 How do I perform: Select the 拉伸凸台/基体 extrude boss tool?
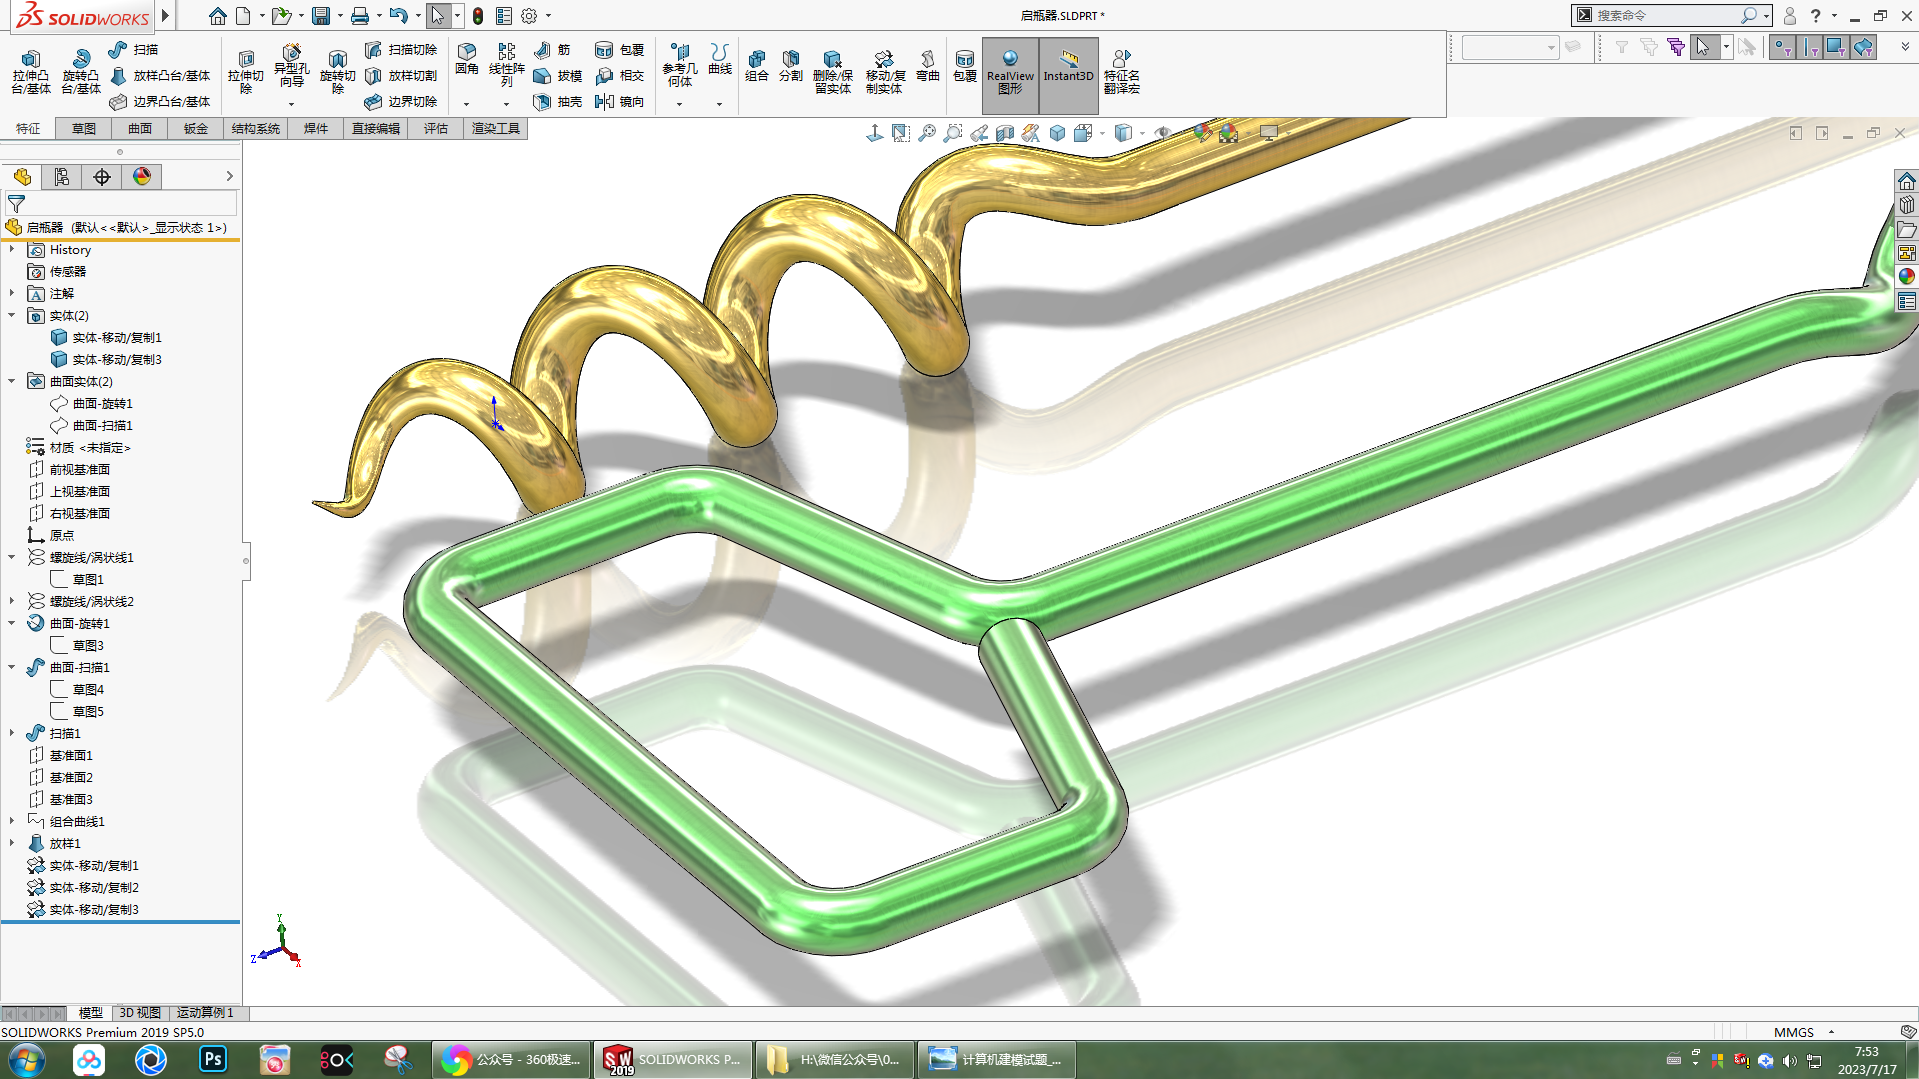click(31, 72)
